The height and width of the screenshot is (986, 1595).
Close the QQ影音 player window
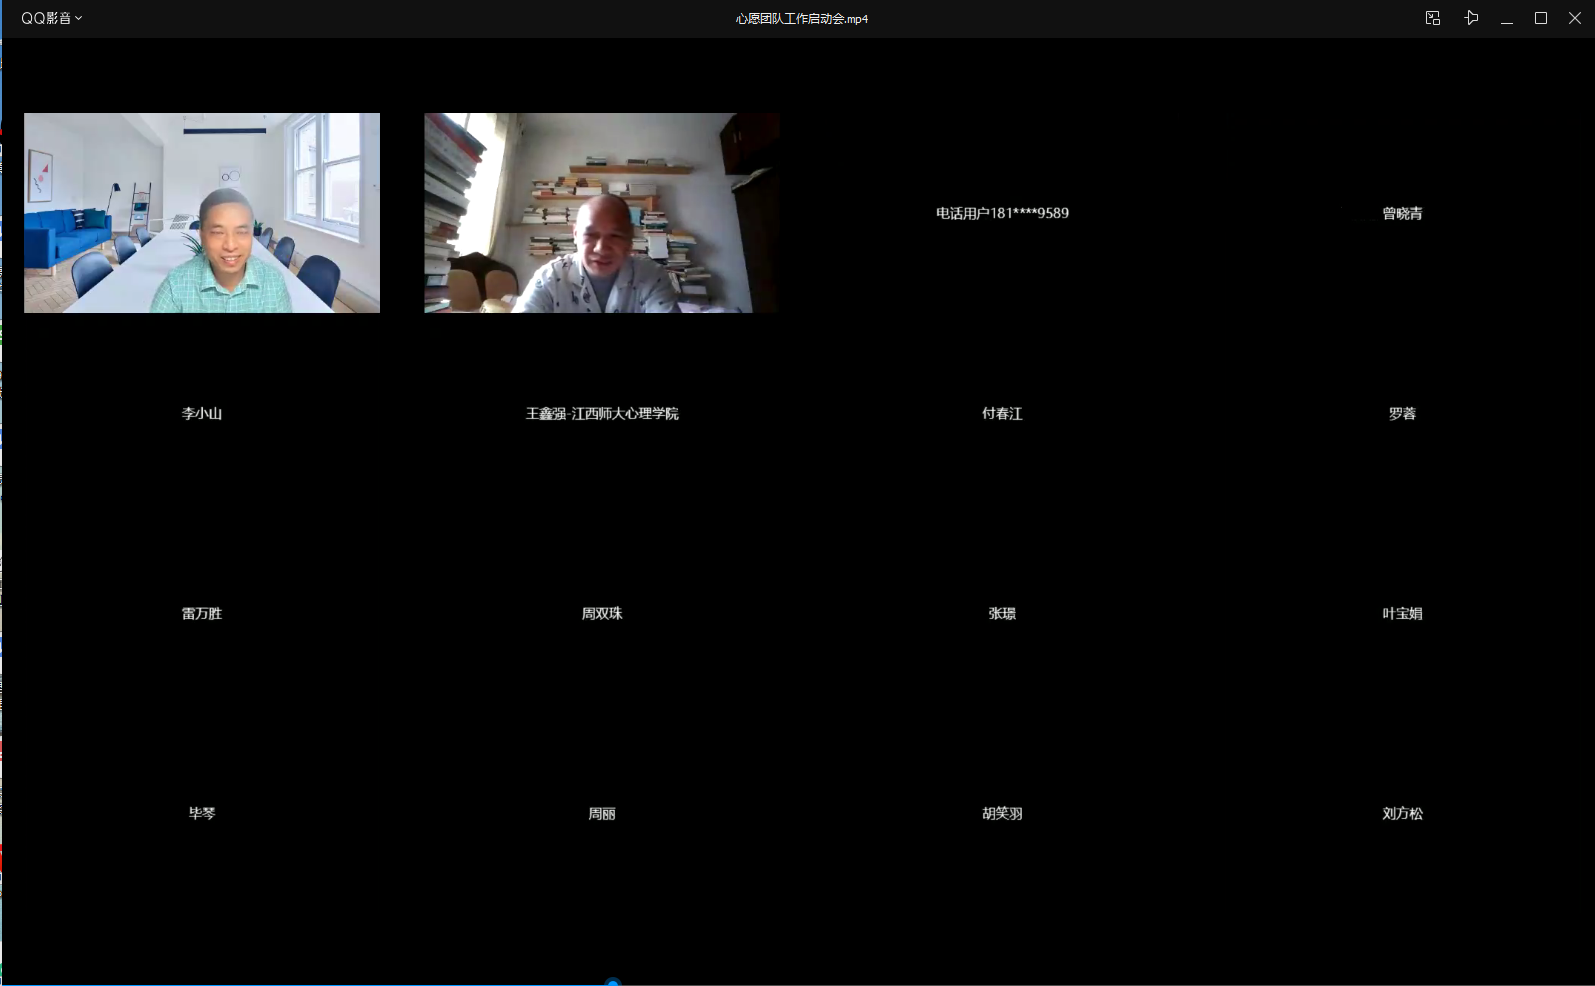pos(1574,18)
